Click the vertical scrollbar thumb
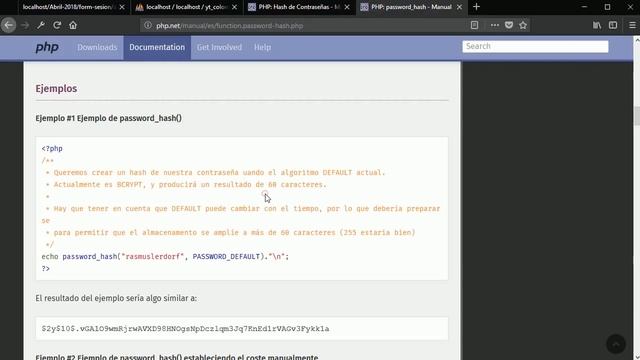The width and height of the screenshot is (640, 360). click(x=637, y=116)
